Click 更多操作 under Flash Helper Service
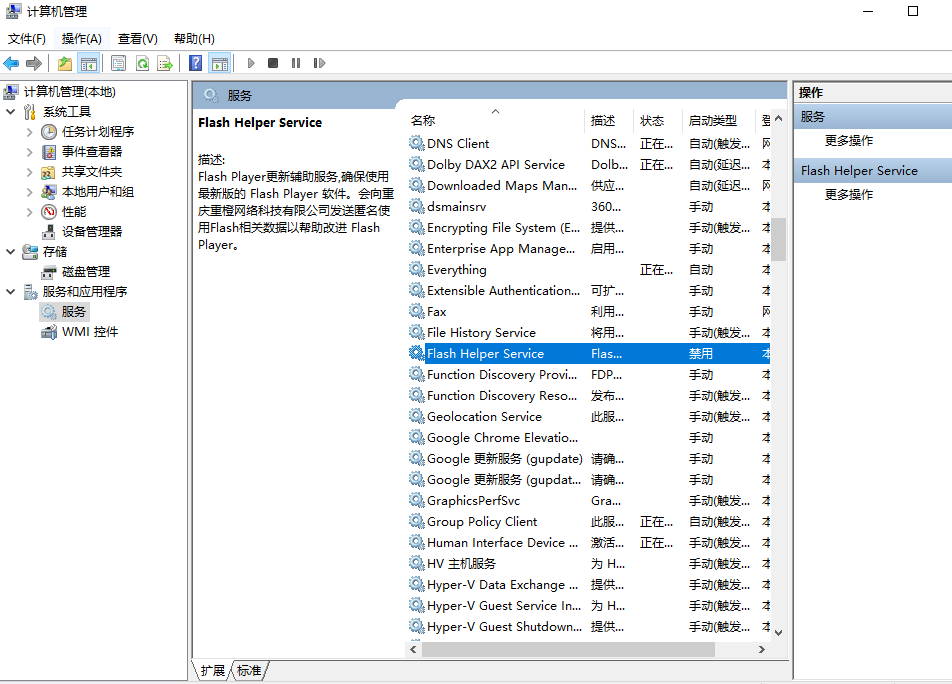 [849, 195]
